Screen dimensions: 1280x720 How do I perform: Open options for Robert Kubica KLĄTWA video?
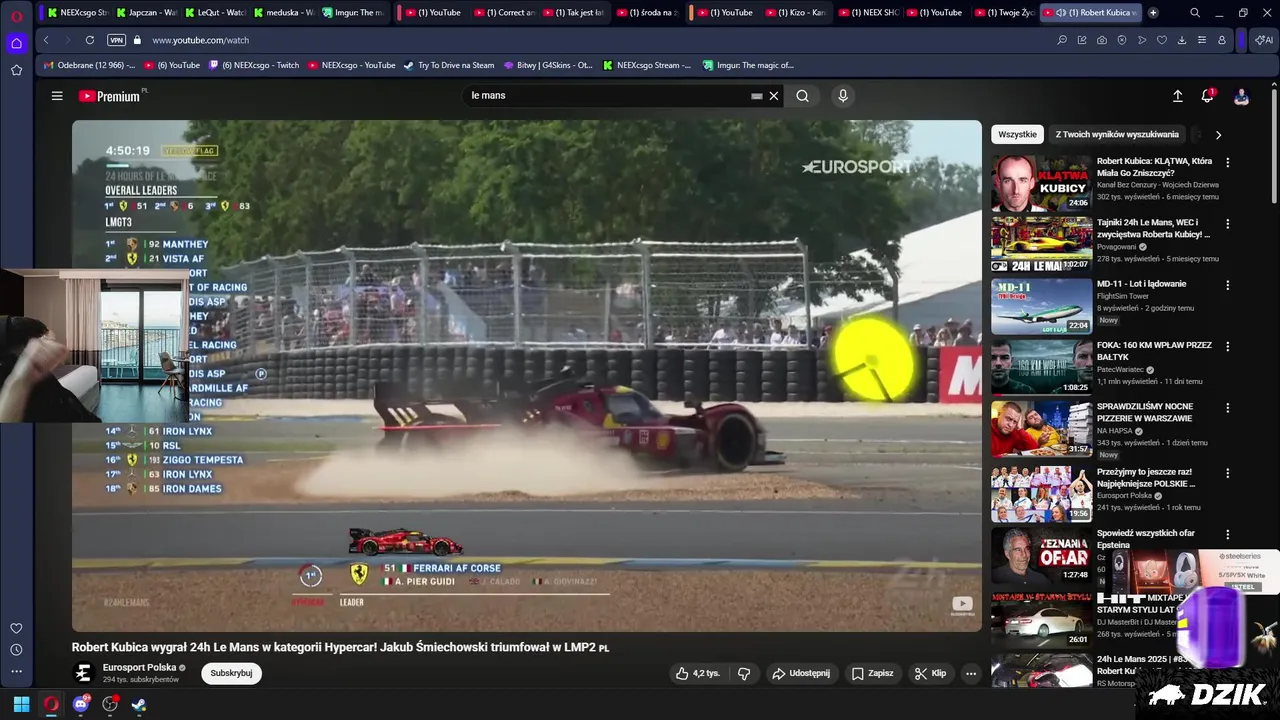(1228, 162)
